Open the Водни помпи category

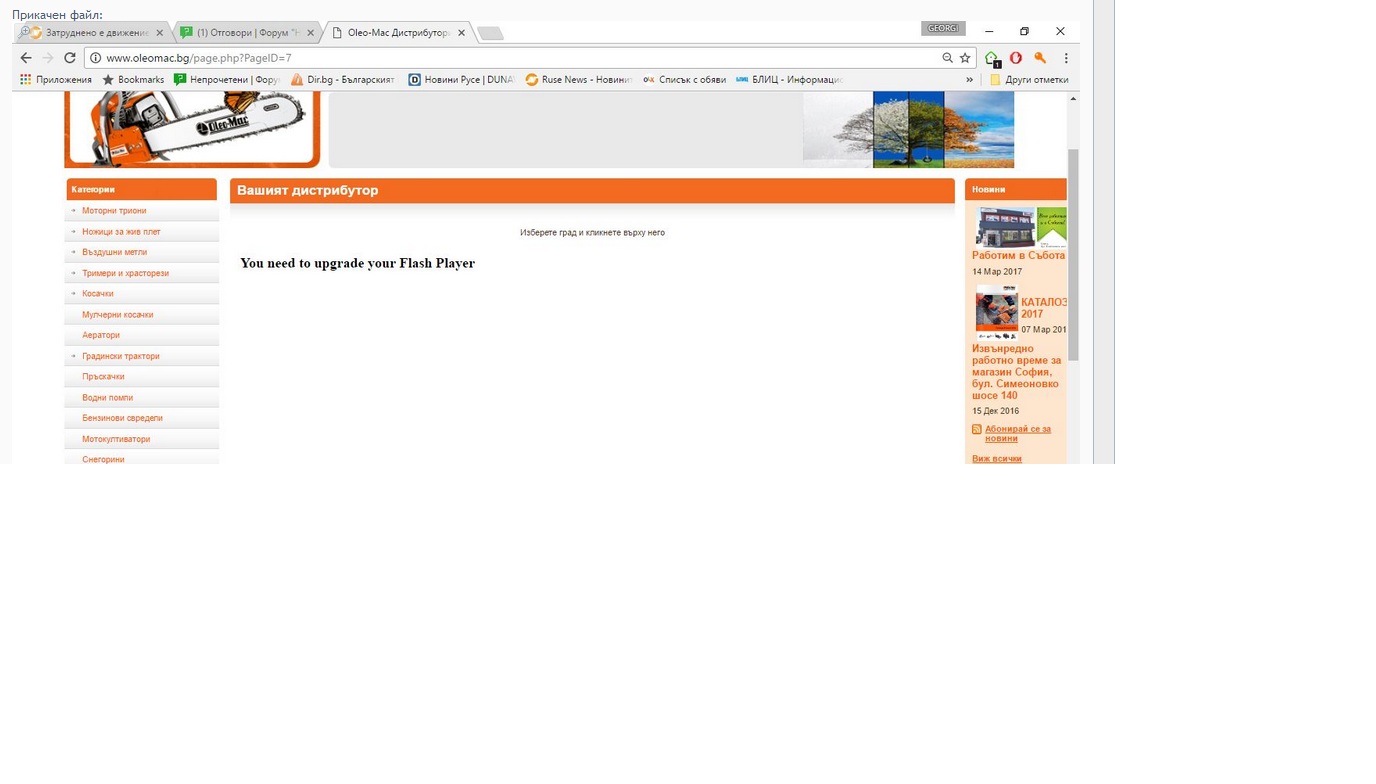pos(107,398)
